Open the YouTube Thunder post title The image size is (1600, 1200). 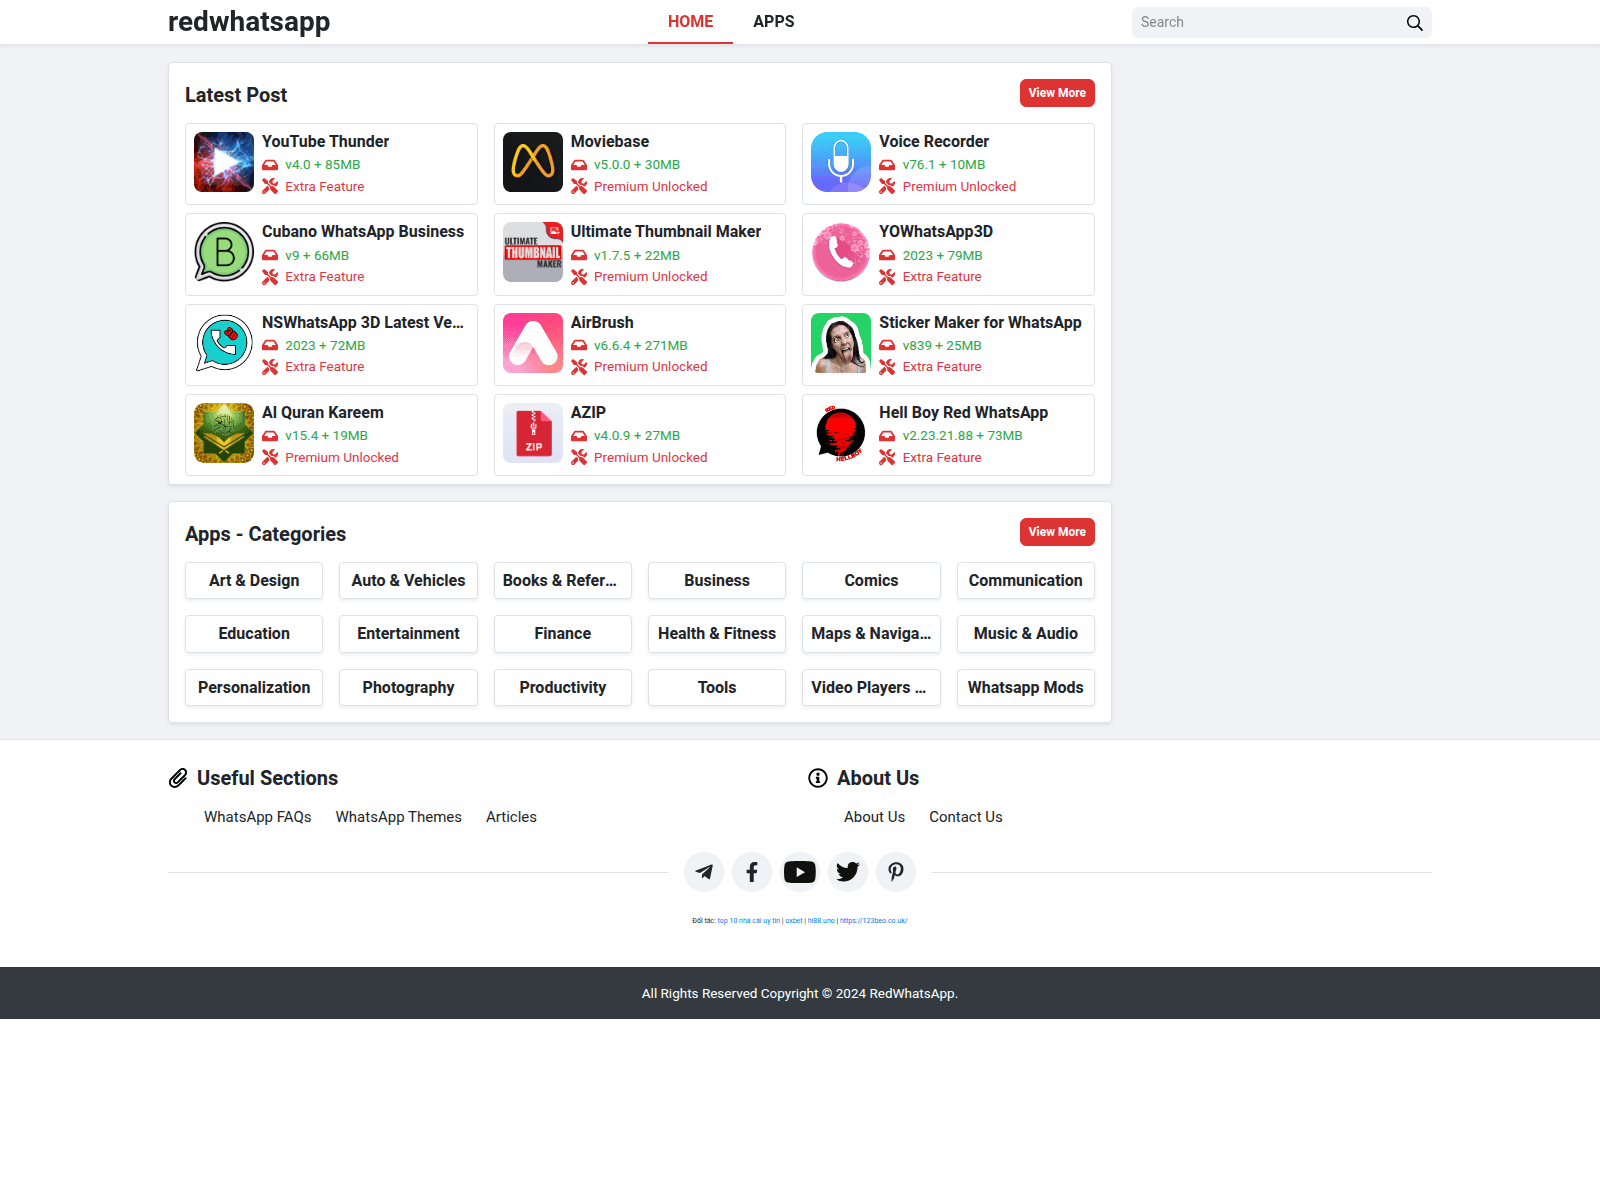(x=326, y=142)
